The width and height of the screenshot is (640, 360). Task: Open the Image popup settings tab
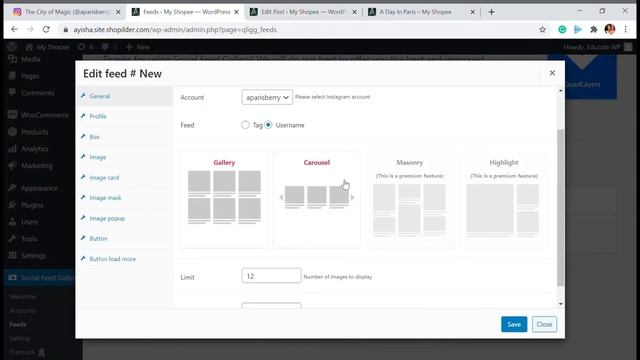click(124, 218)
